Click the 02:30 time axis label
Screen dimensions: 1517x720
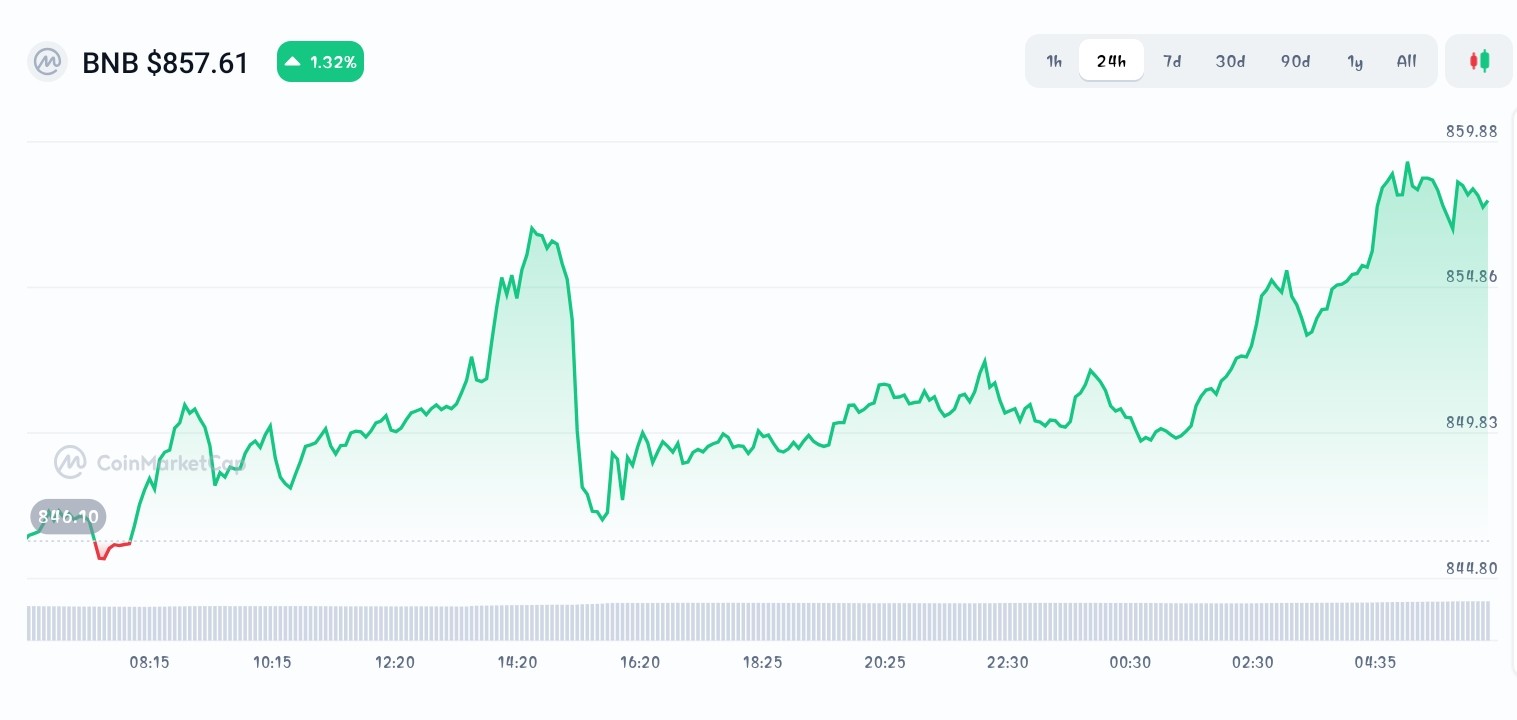click(1253, 662)
